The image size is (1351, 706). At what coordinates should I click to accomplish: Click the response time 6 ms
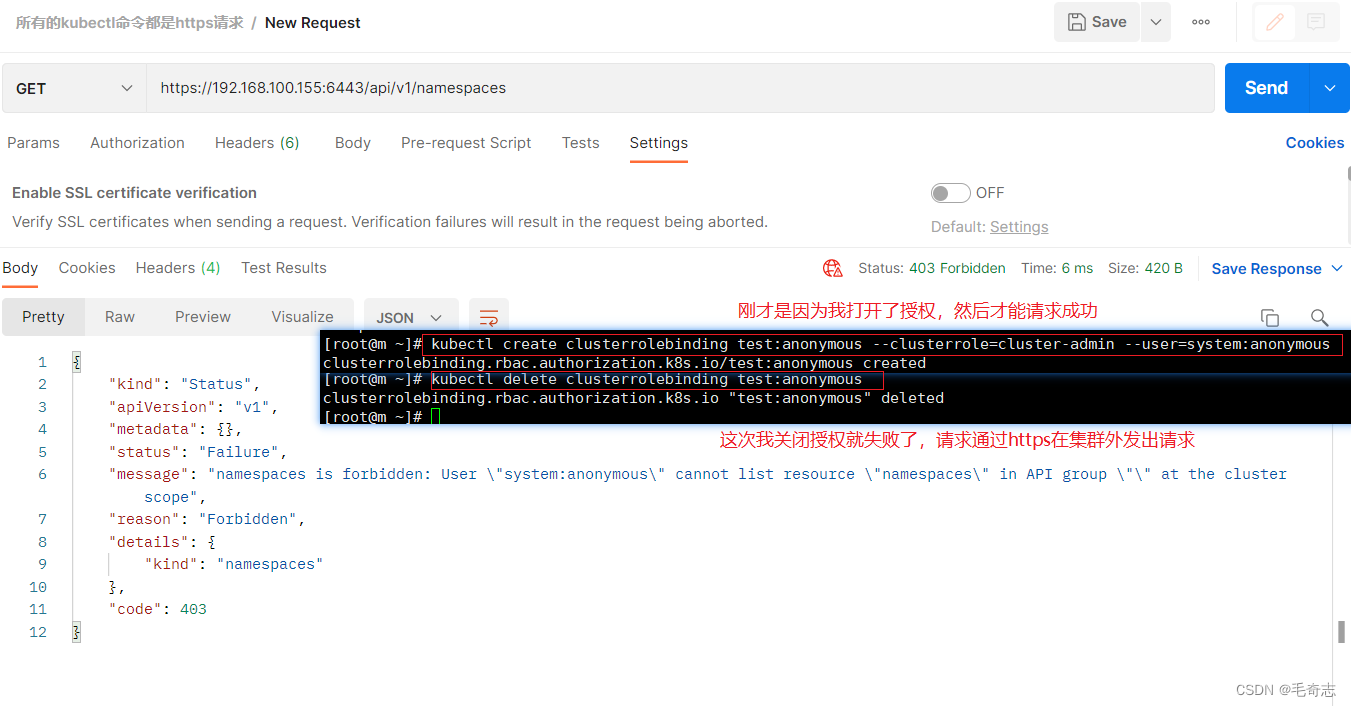click(1057, 268)
